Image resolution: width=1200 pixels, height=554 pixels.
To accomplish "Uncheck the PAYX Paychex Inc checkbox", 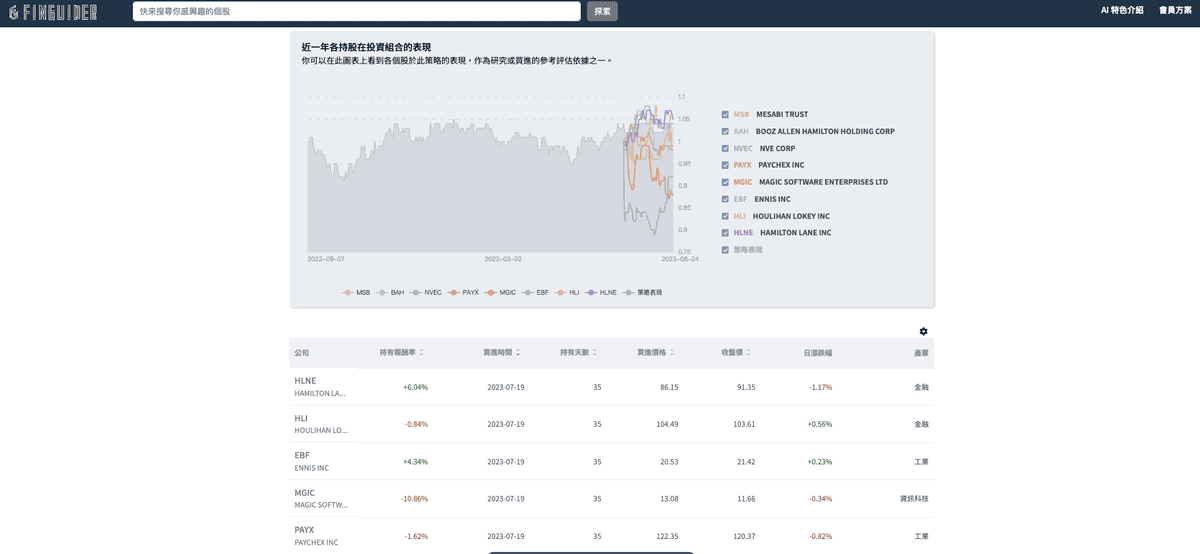I will point(725,165).
